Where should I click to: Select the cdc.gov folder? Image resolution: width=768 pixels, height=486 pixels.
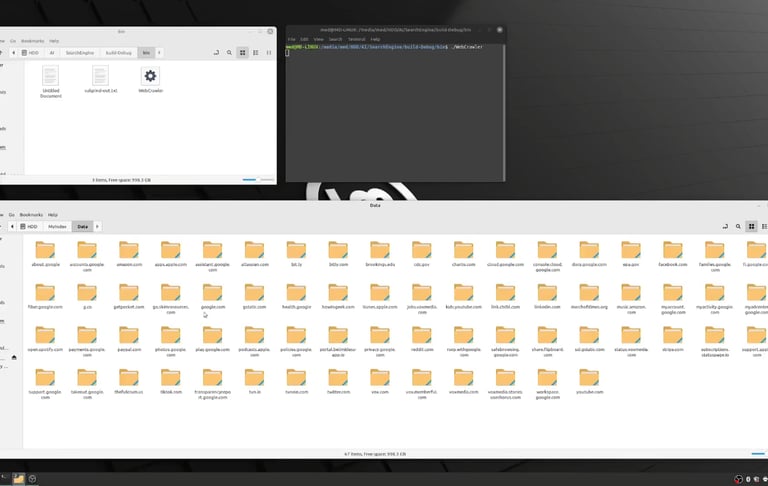tap(422, 254)
